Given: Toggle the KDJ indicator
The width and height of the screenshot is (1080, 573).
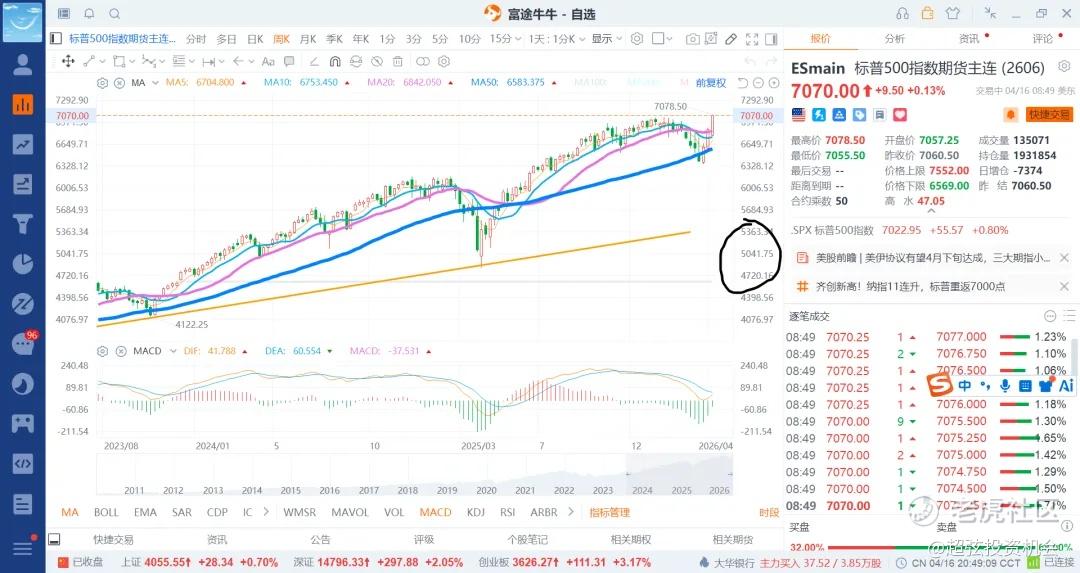Looking at the screenshot, I should 476,512.
